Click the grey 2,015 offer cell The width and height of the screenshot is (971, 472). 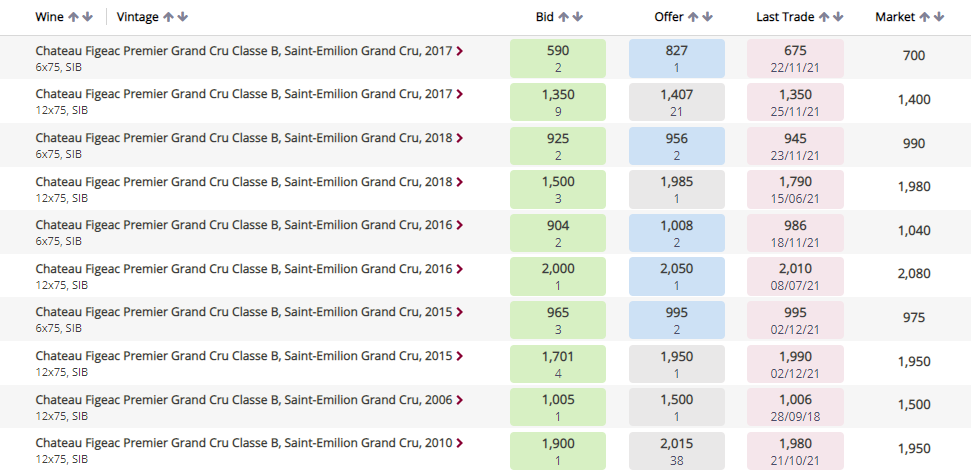677,451
